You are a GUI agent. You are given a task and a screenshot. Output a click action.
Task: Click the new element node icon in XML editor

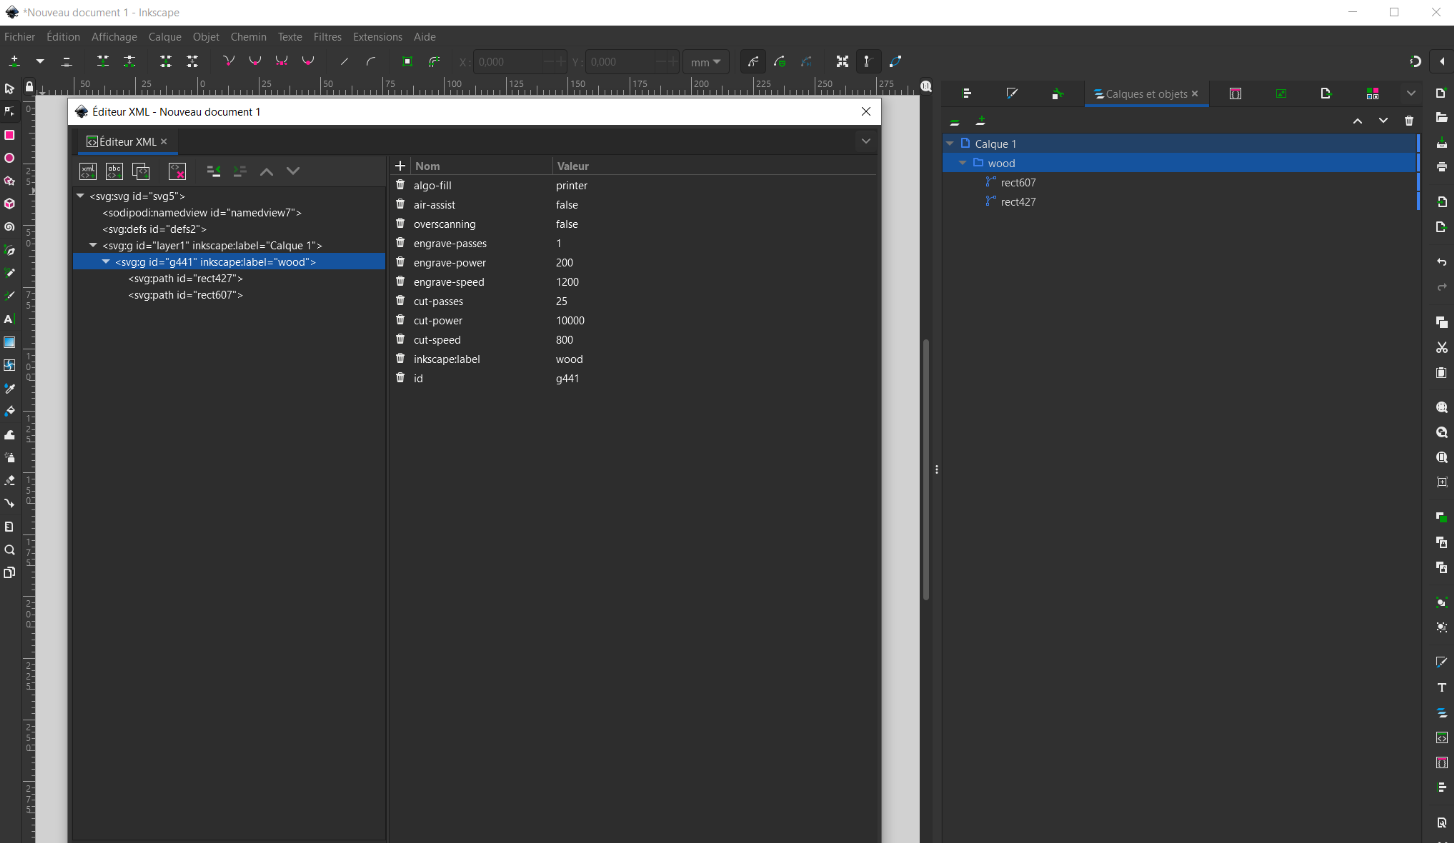[88, 171]
